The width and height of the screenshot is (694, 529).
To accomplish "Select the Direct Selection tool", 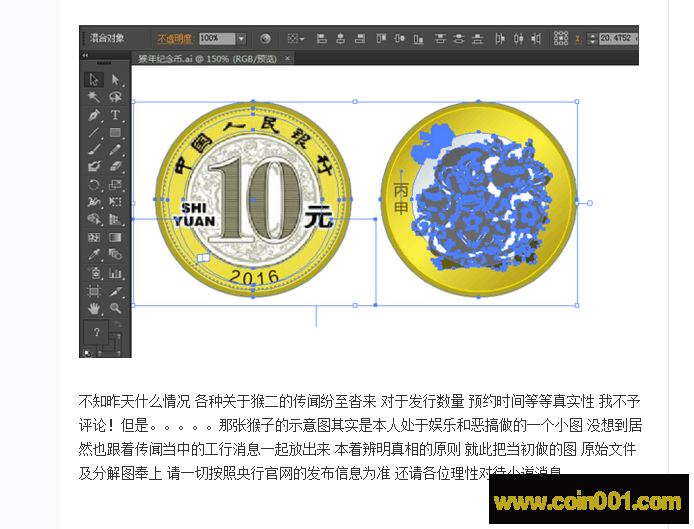I will [116, 79].
